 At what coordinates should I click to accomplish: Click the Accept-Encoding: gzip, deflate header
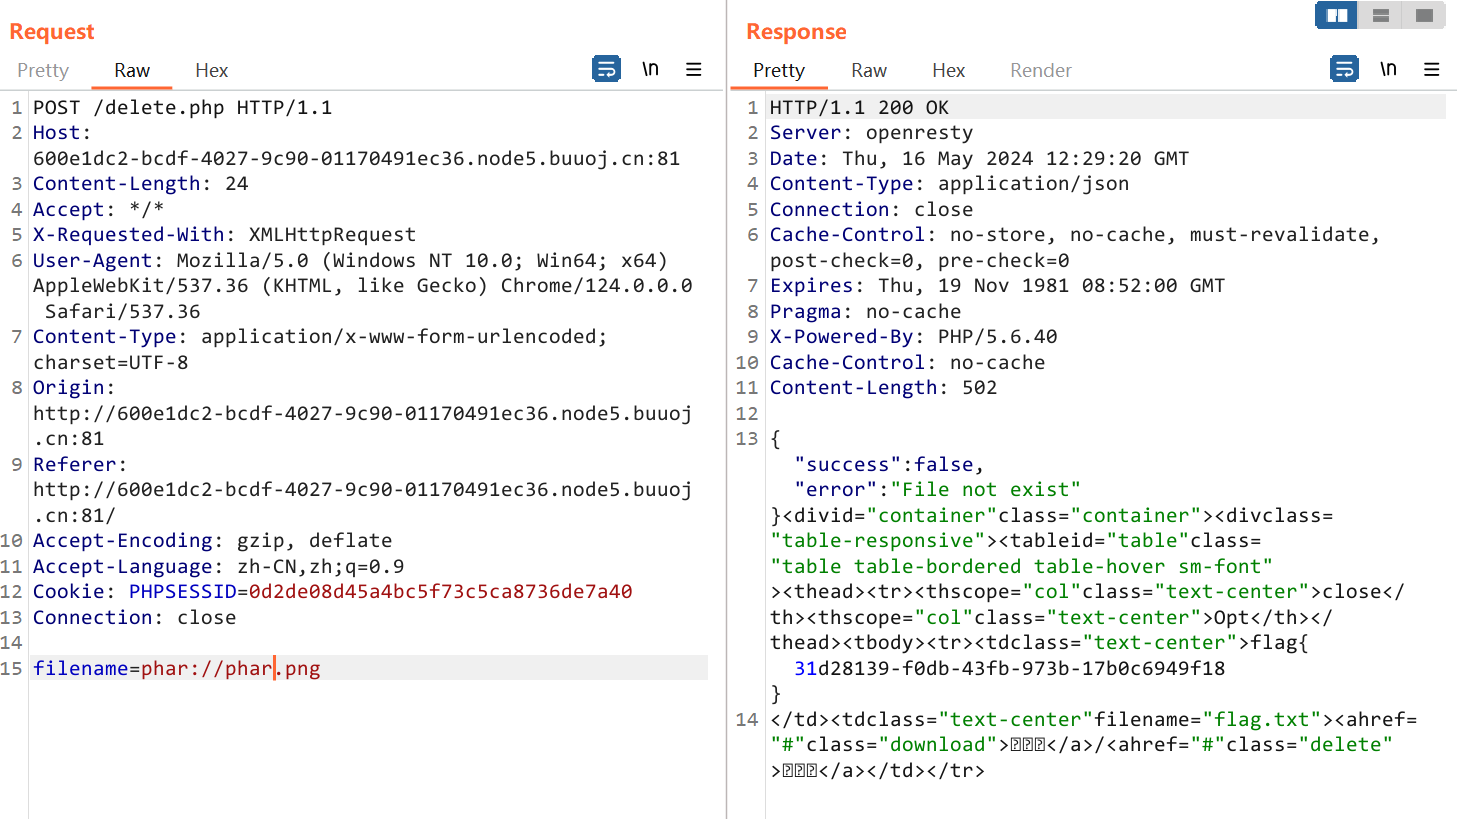[x=213, y=540]
